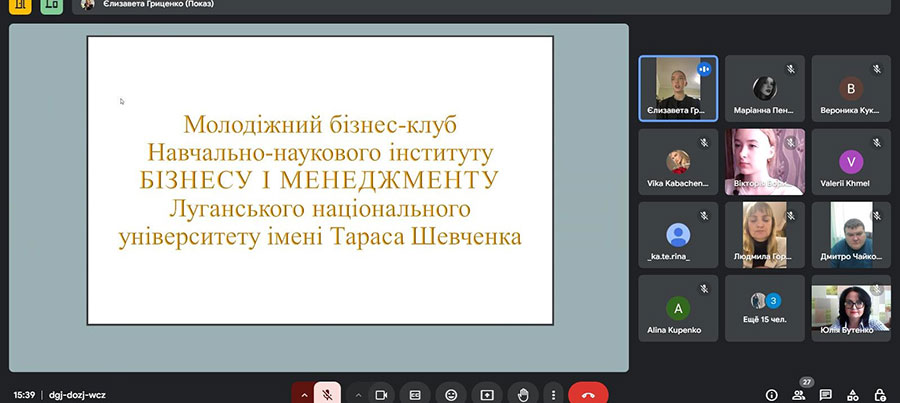Click the 15:39 time display
The width and height of the screenshot is (900, 403).
(x=25, y=395)
